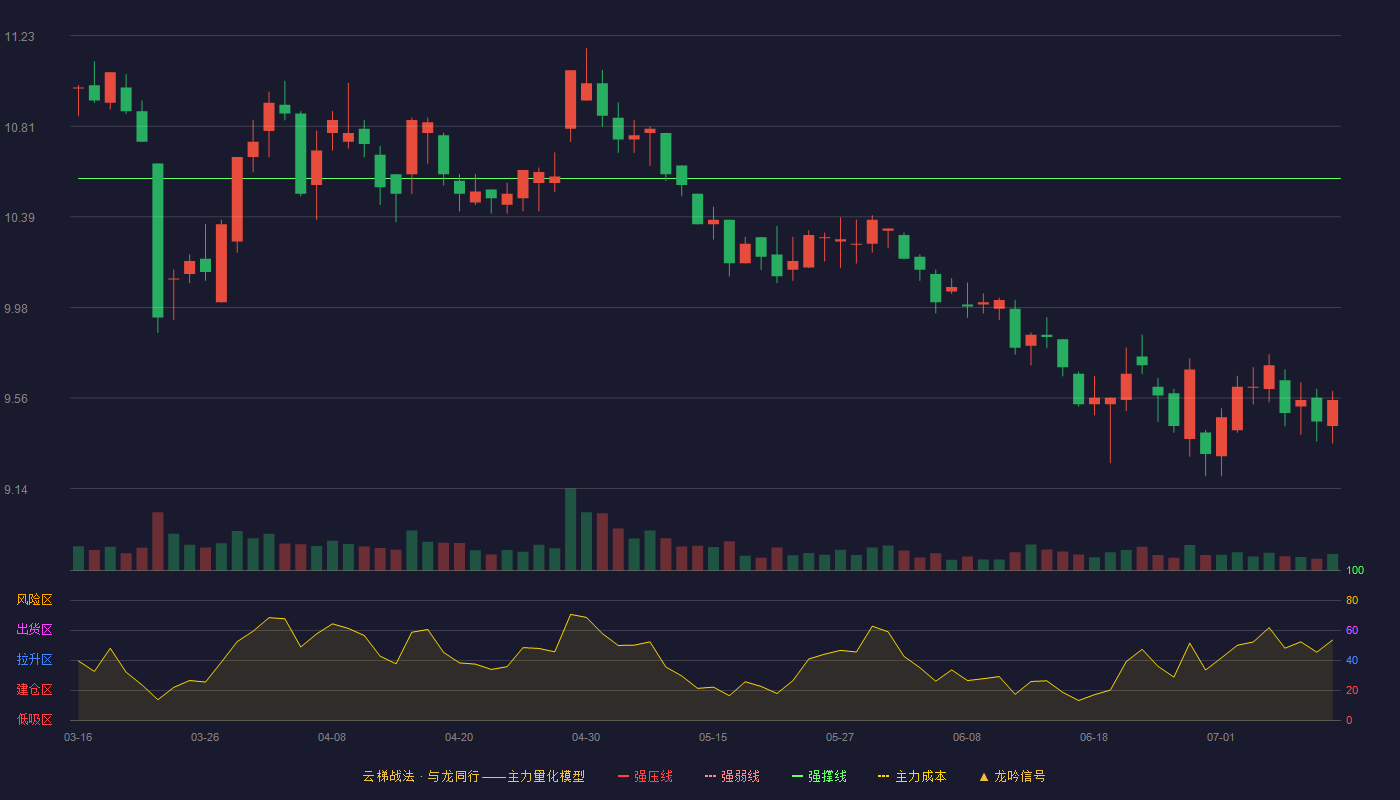Click the 04-20 date label
Screen dimensions: 1400x800
point(459,737)
